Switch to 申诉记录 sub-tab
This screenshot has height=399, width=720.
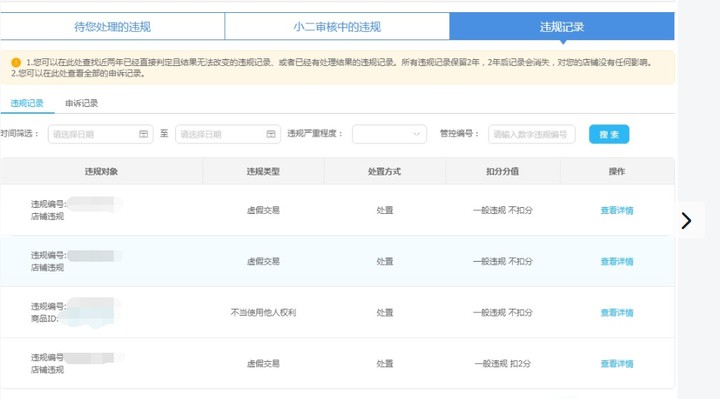81,103
